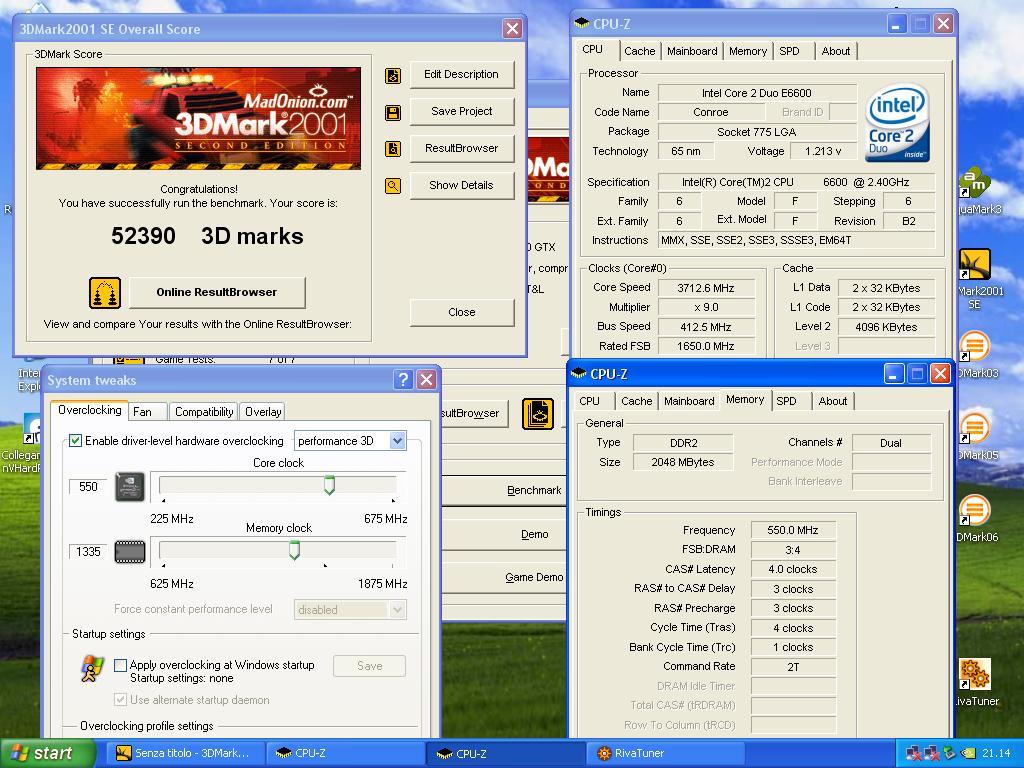1024x768 pixels.
Task: Open the 3DMark06 desktop shortcut
Action: 974,511
